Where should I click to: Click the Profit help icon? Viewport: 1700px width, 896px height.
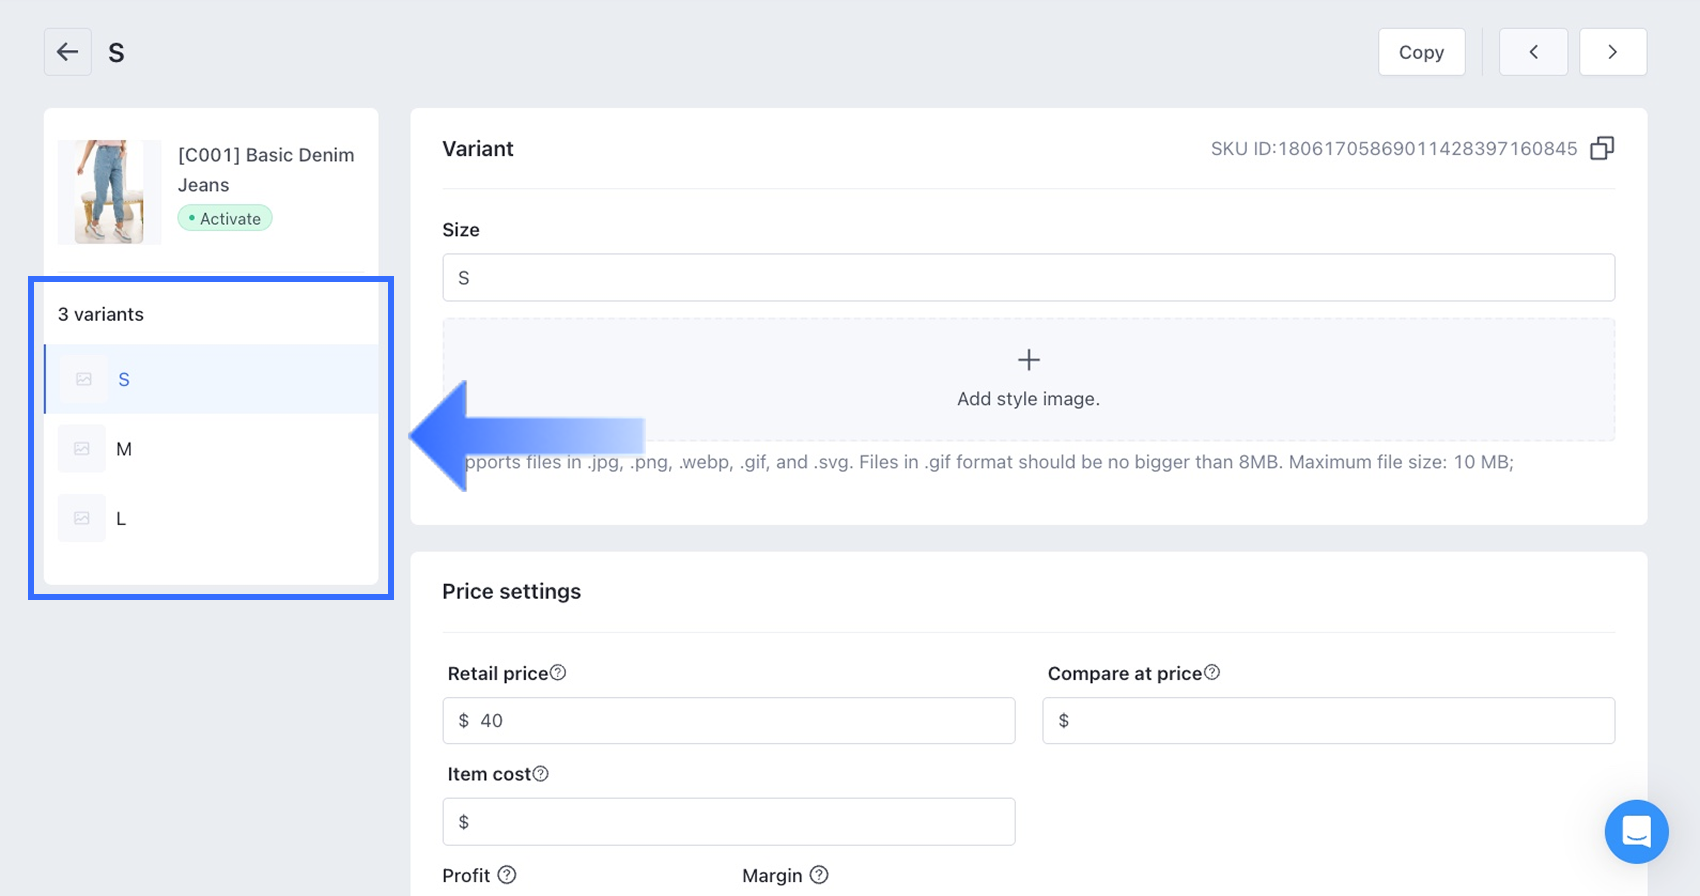click(507, 875)
